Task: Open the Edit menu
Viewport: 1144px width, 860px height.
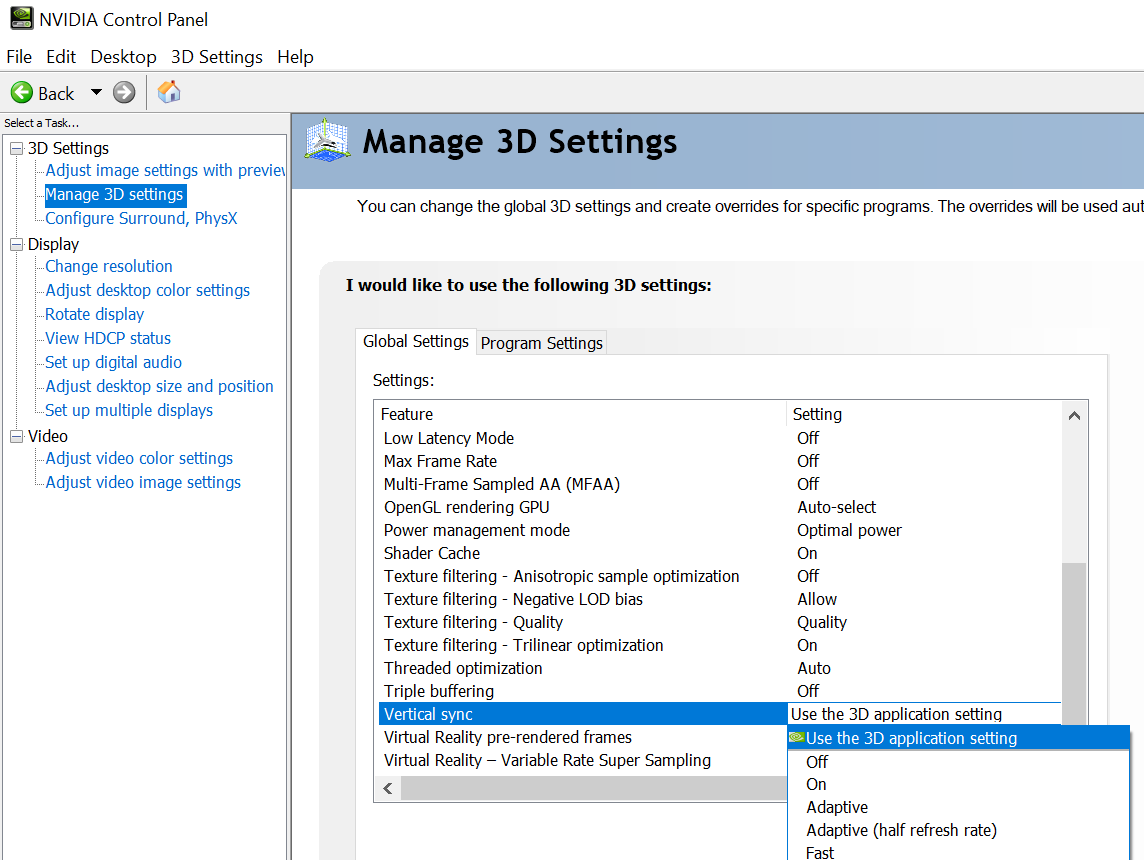Action: coord(61,57)
